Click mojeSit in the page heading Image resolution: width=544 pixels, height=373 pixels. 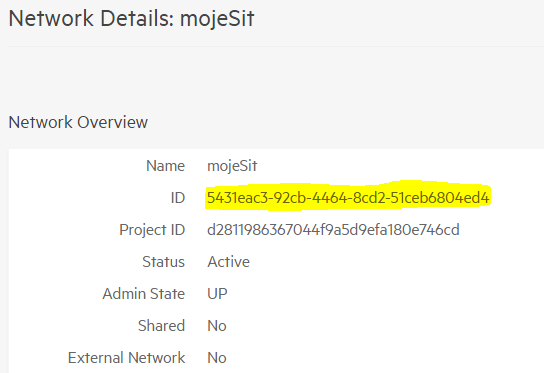217,19
